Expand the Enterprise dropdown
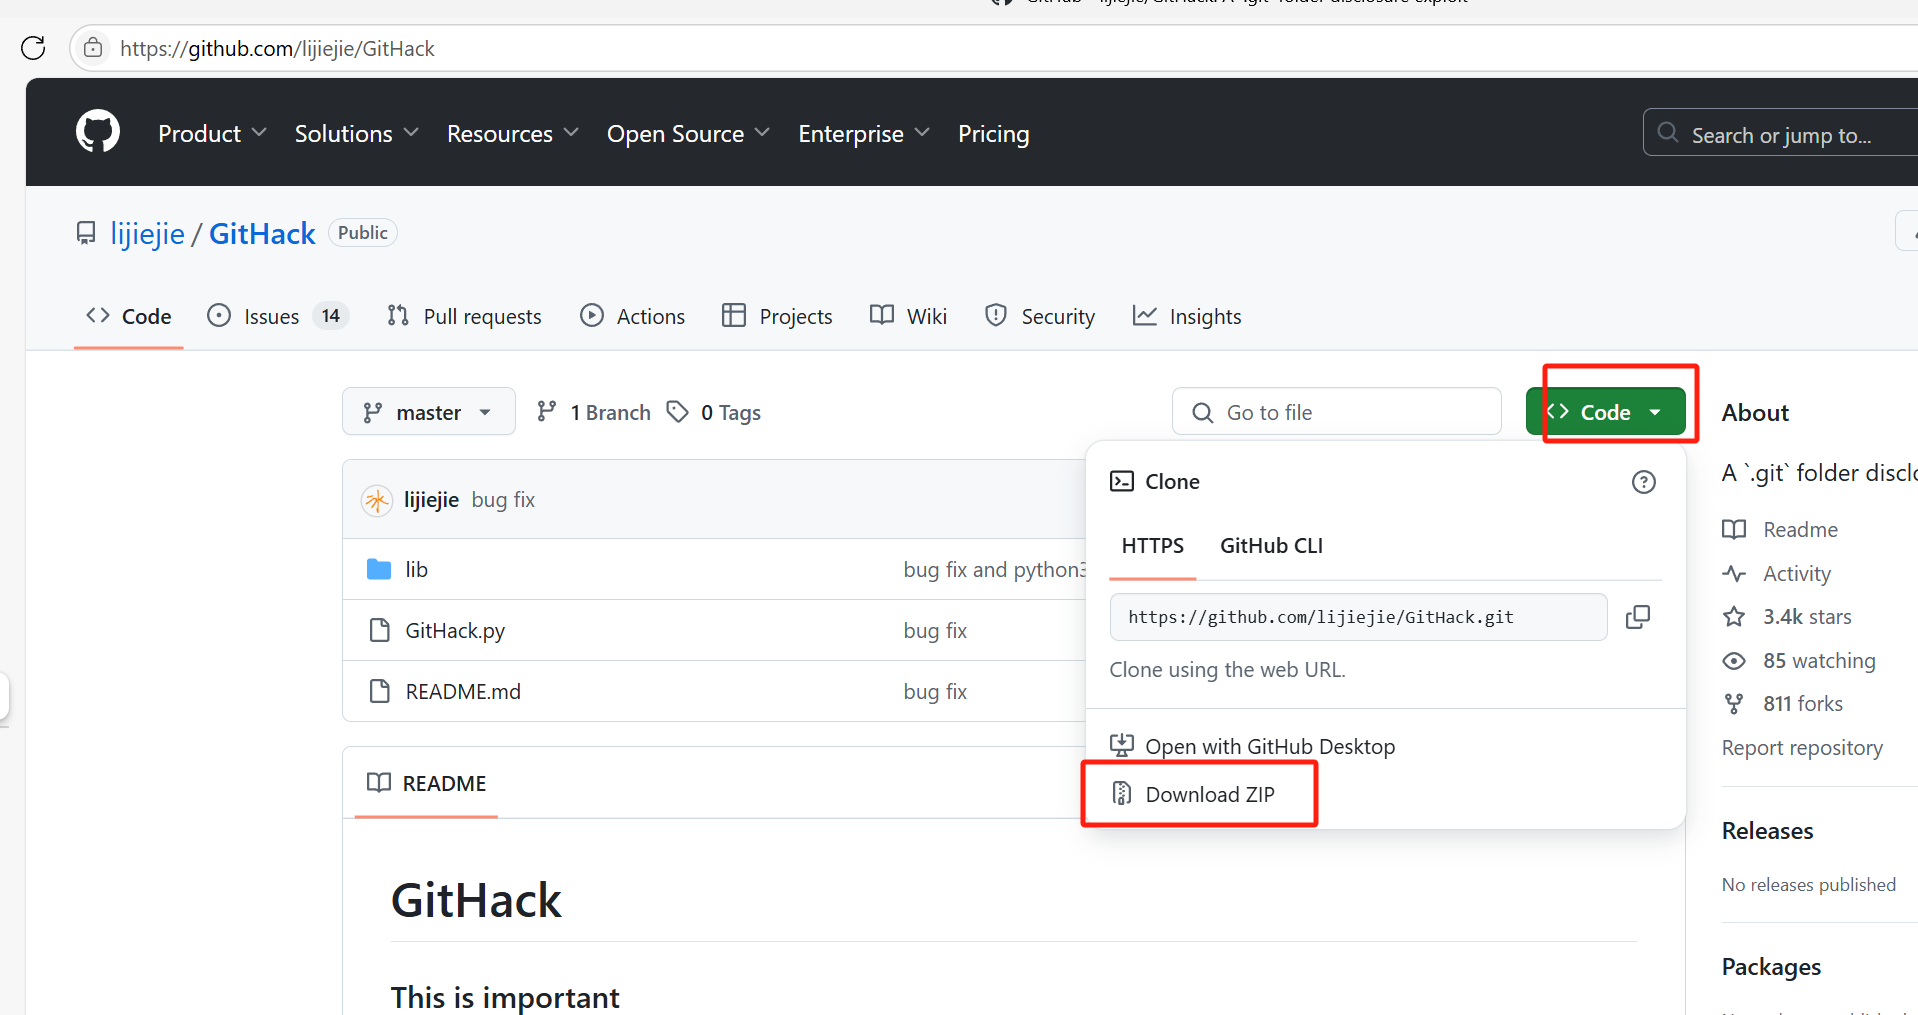The image size is (1918, 1015). click(864, 133)
